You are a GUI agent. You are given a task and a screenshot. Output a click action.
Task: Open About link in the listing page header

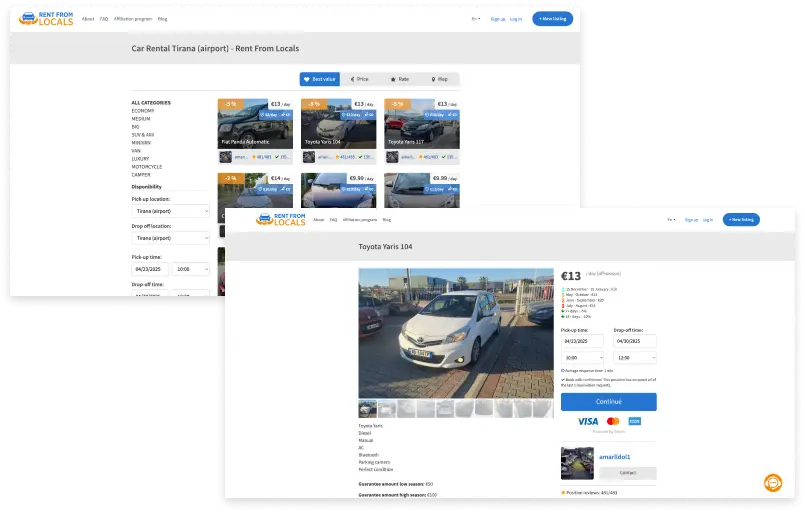point(88,19)
